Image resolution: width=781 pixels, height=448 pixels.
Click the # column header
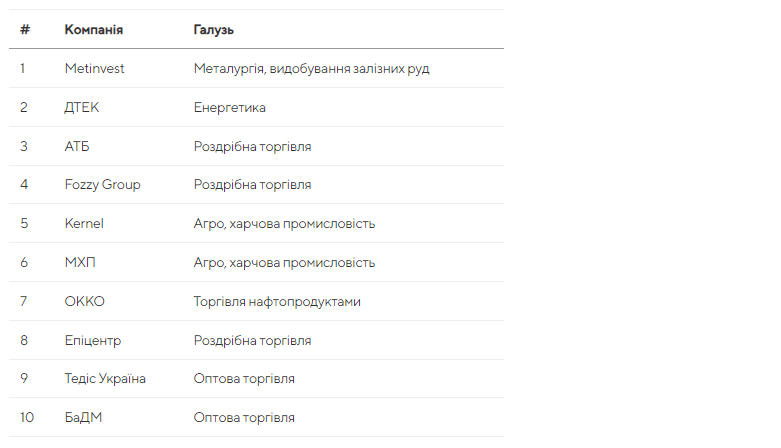[25, 30]
